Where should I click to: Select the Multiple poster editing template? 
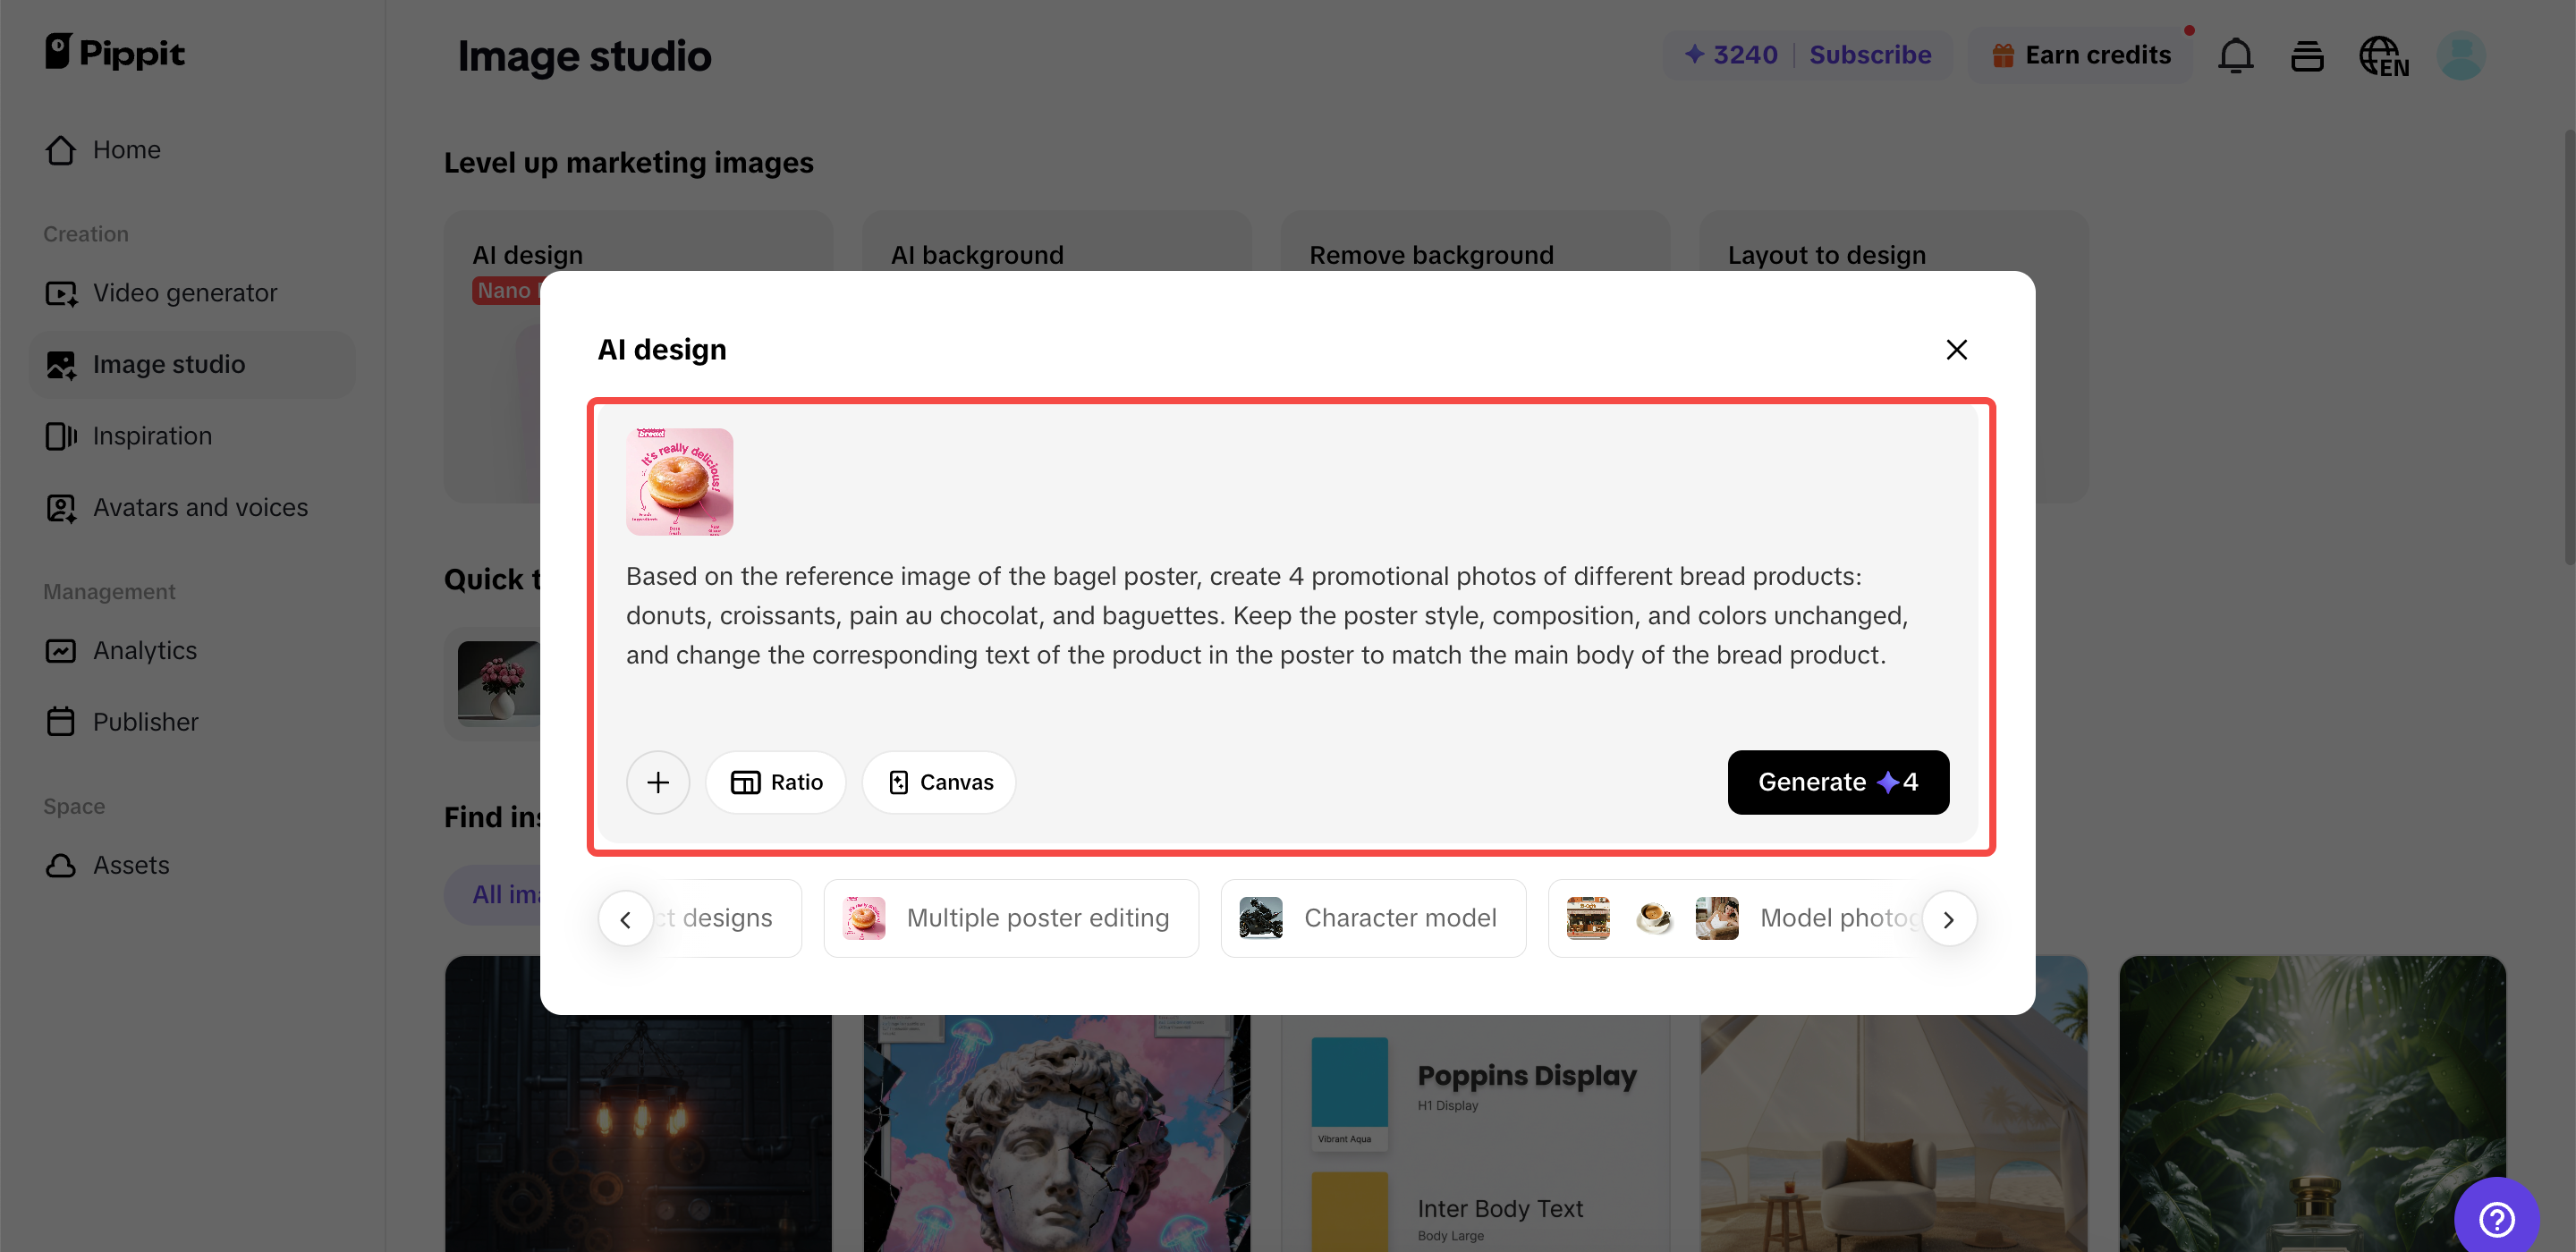coord(1011,918)
